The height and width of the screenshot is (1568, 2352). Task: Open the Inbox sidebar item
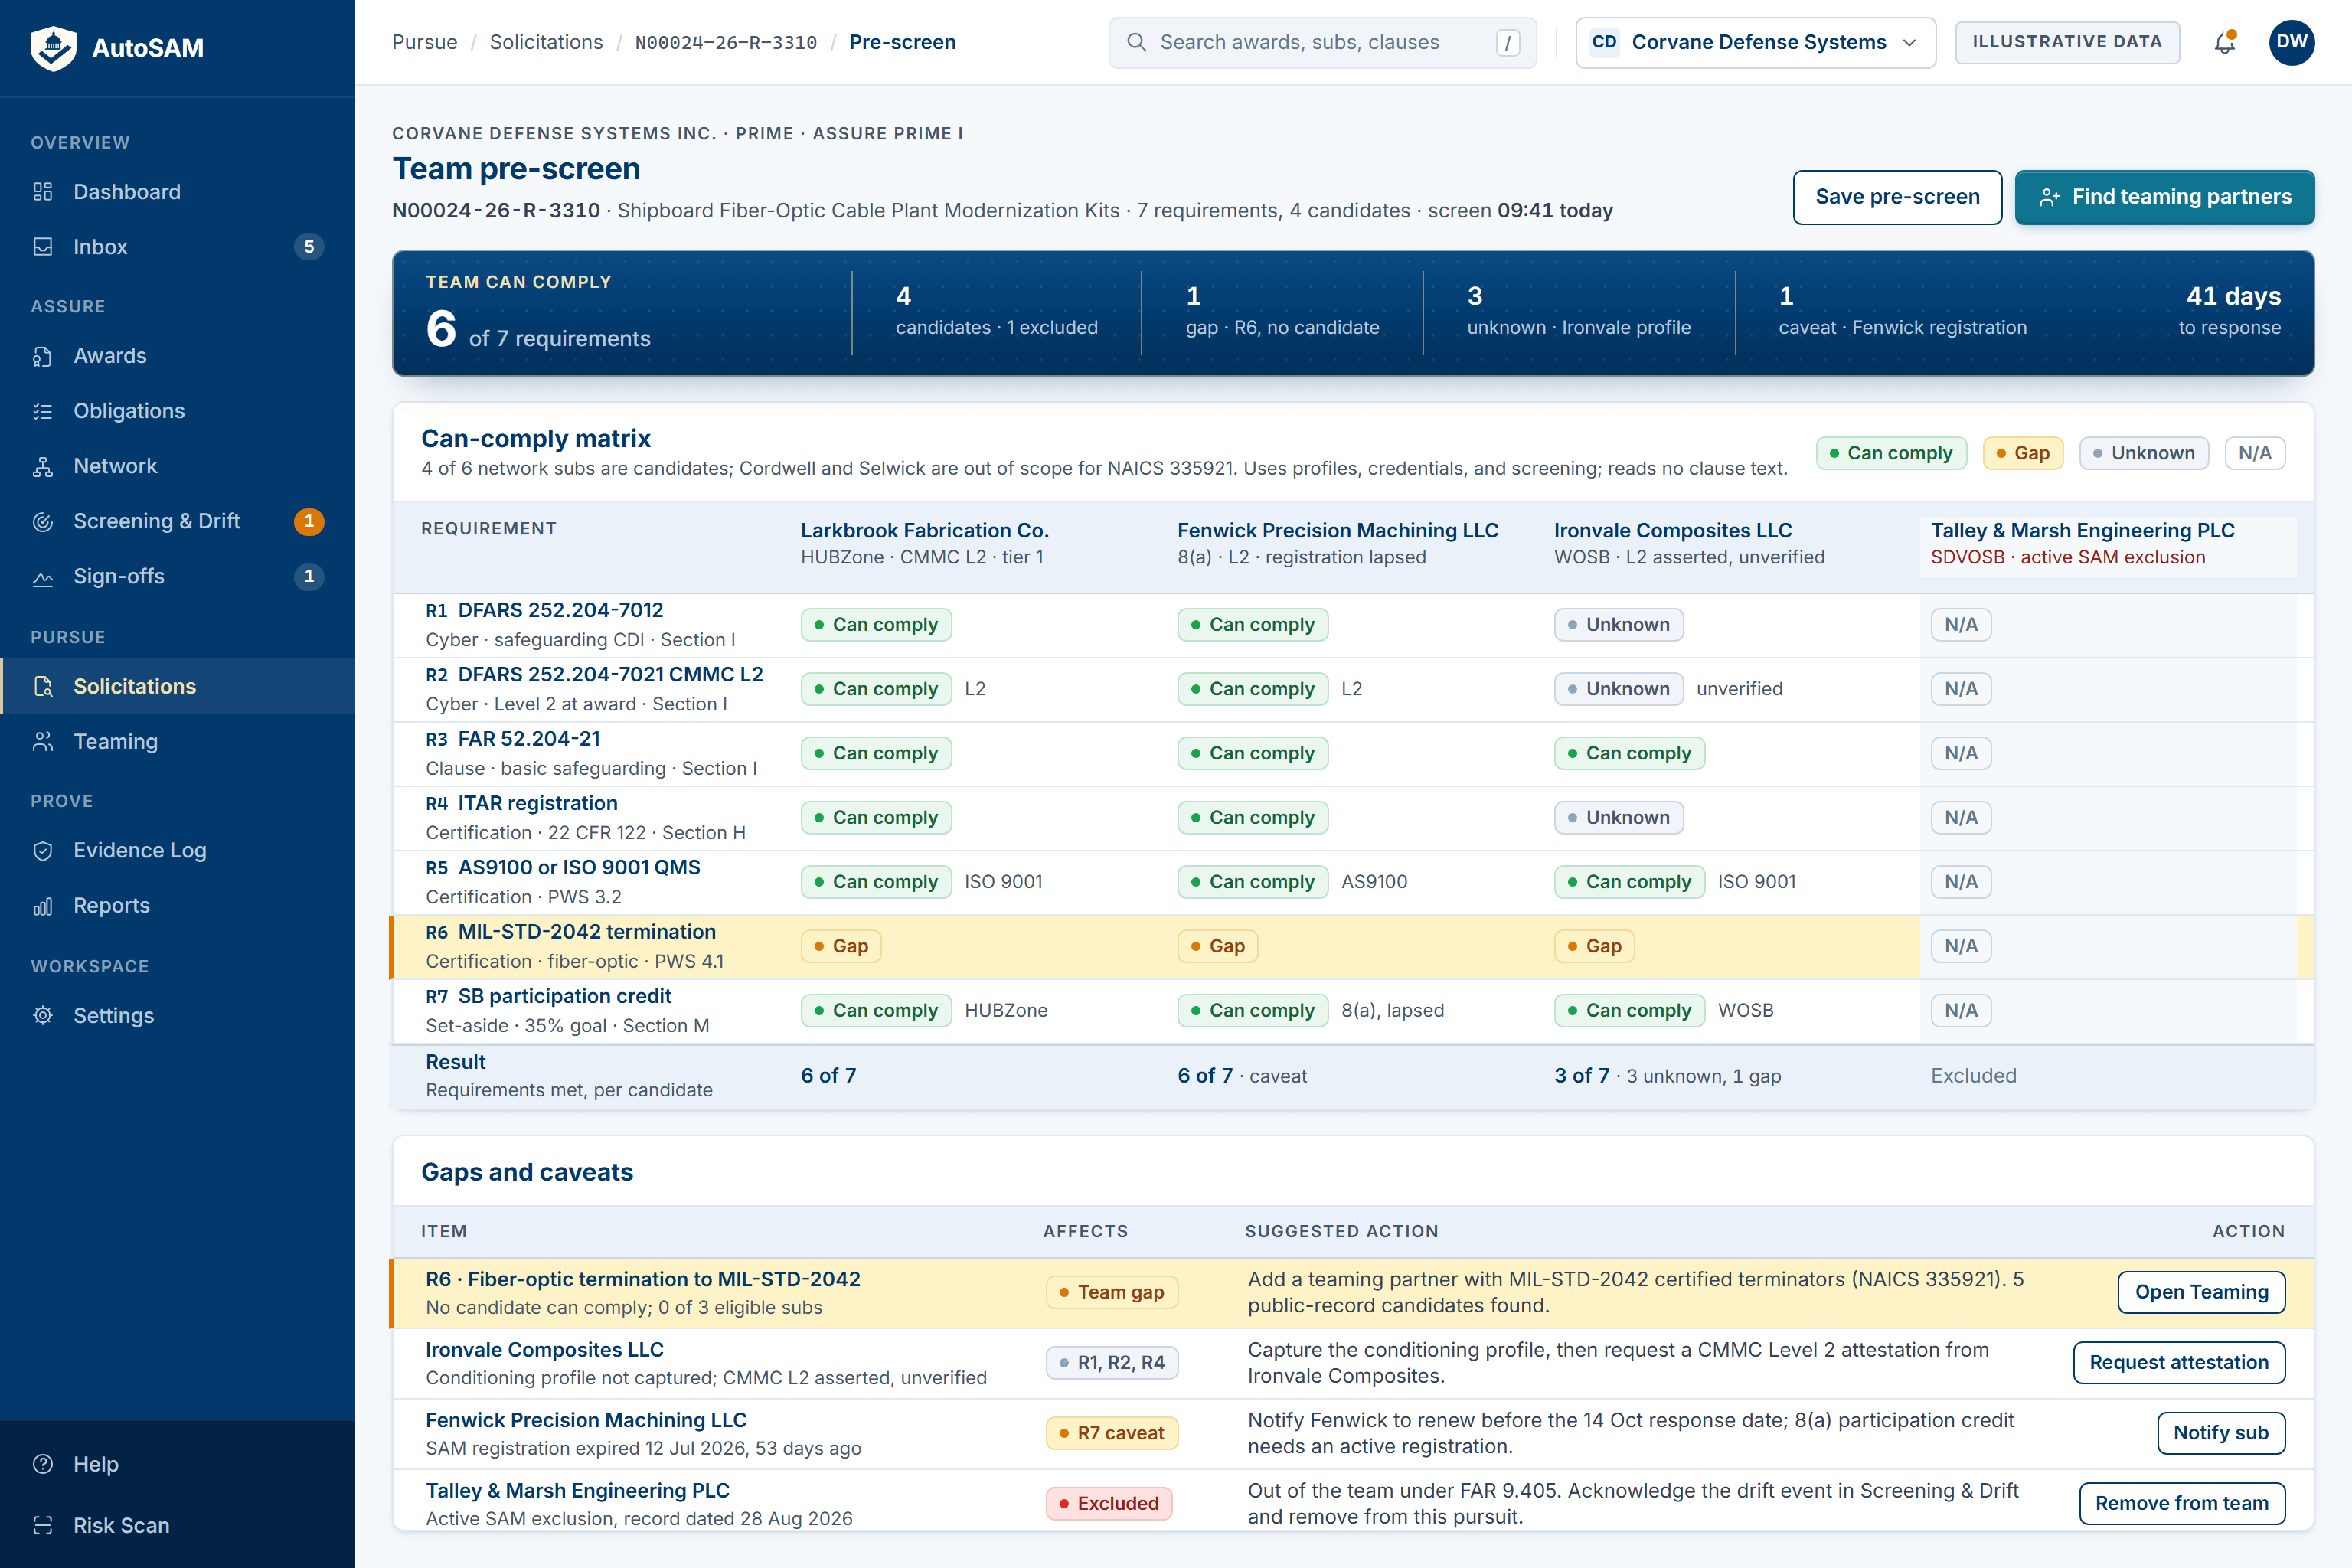(x=178, y=246)
